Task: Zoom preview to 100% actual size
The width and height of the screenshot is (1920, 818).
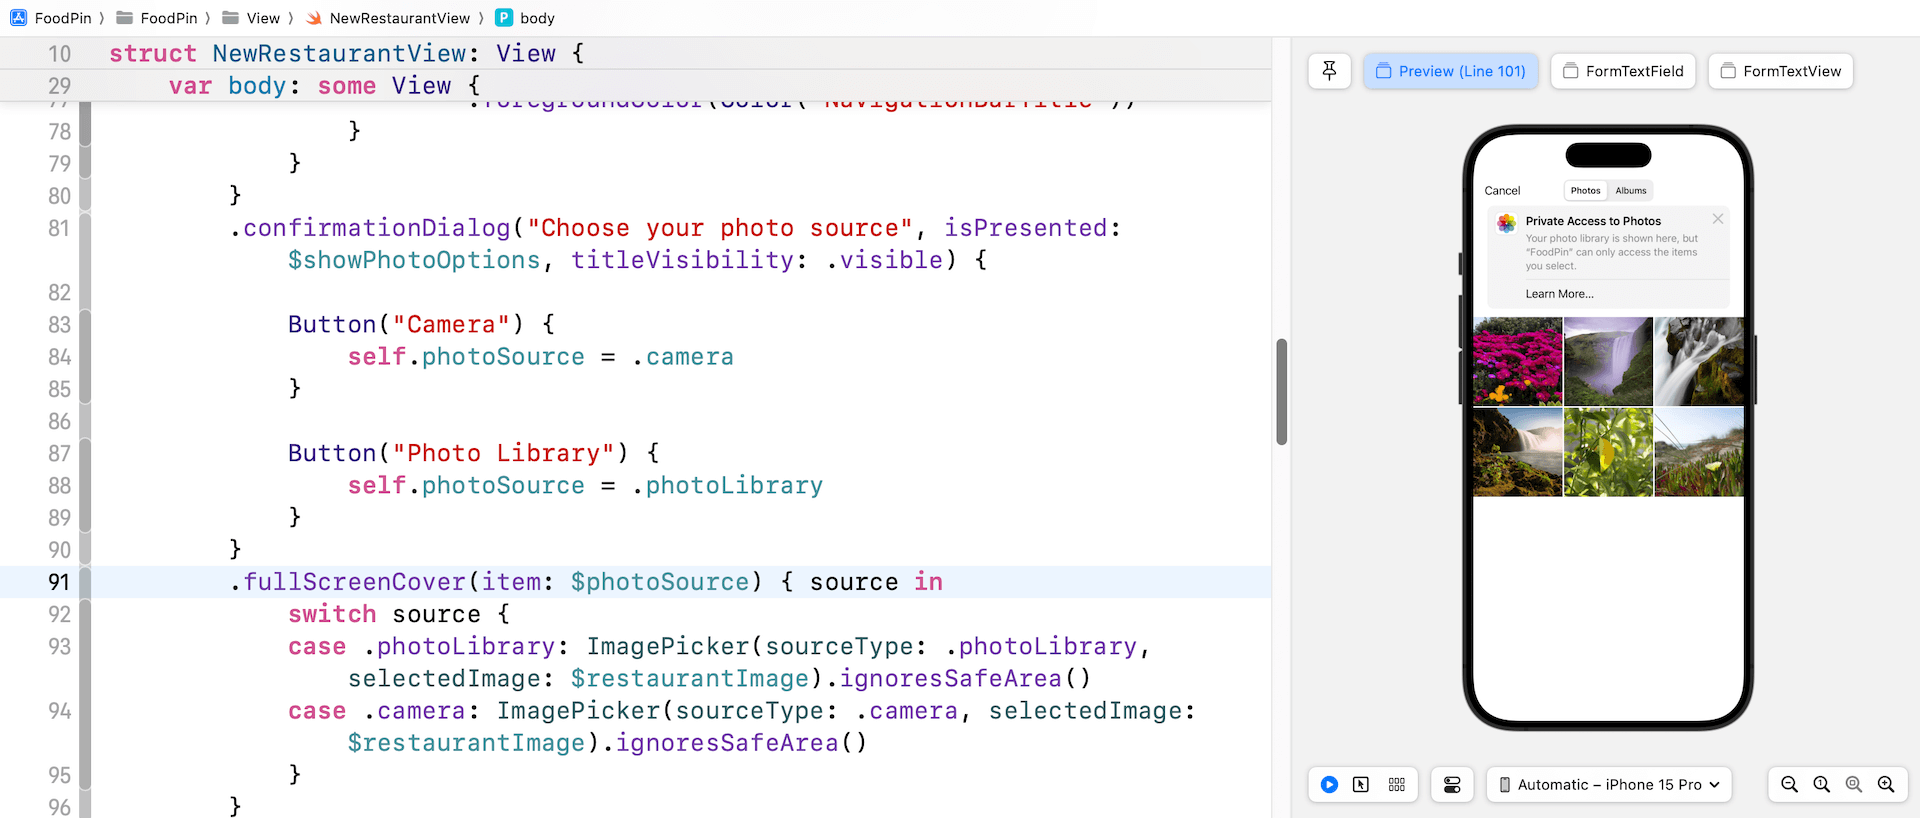Action: [1822, 785]
